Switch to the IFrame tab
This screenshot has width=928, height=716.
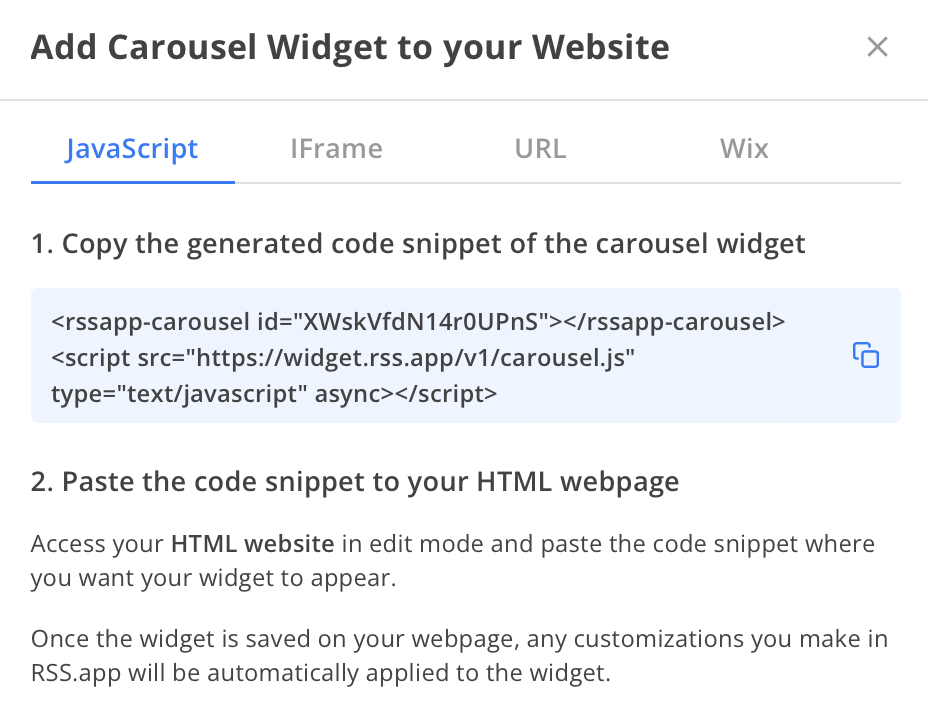[x=336, y=149]
